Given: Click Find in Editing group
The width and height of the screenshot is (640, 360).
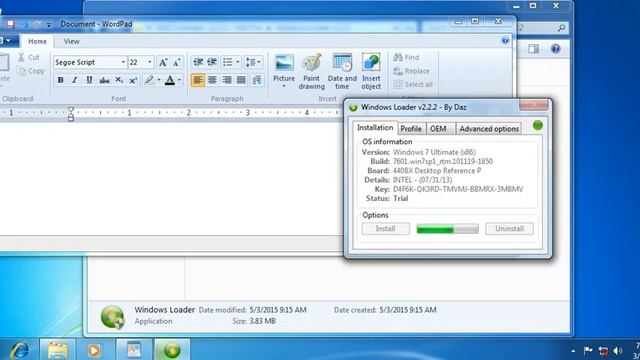Looking at the screenshot, I should point(407,58).
